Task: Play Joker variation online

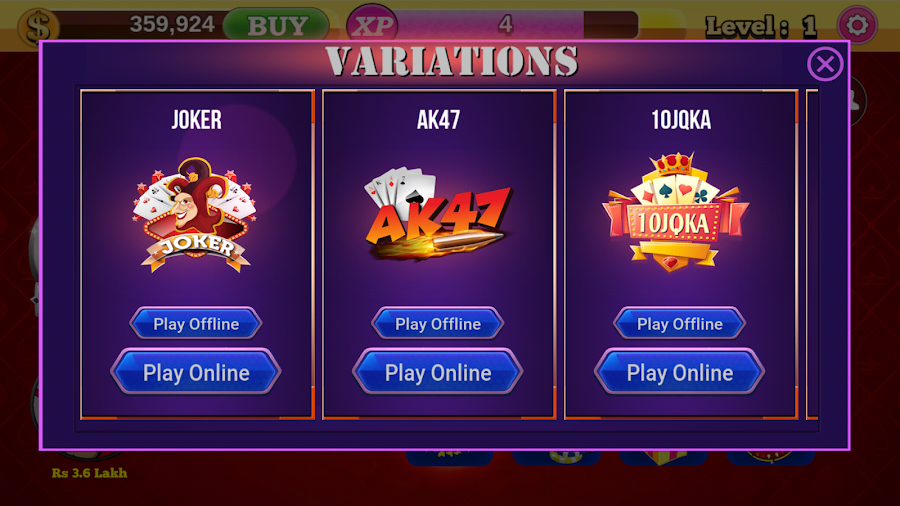Action: (196, 373)
